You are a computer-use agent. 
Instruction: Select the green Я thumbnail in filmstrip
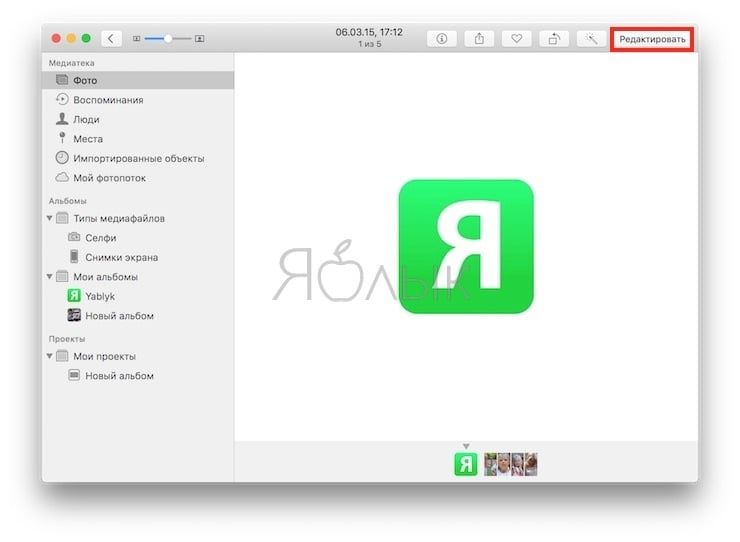pyautogui.click(x=466, y=464)
